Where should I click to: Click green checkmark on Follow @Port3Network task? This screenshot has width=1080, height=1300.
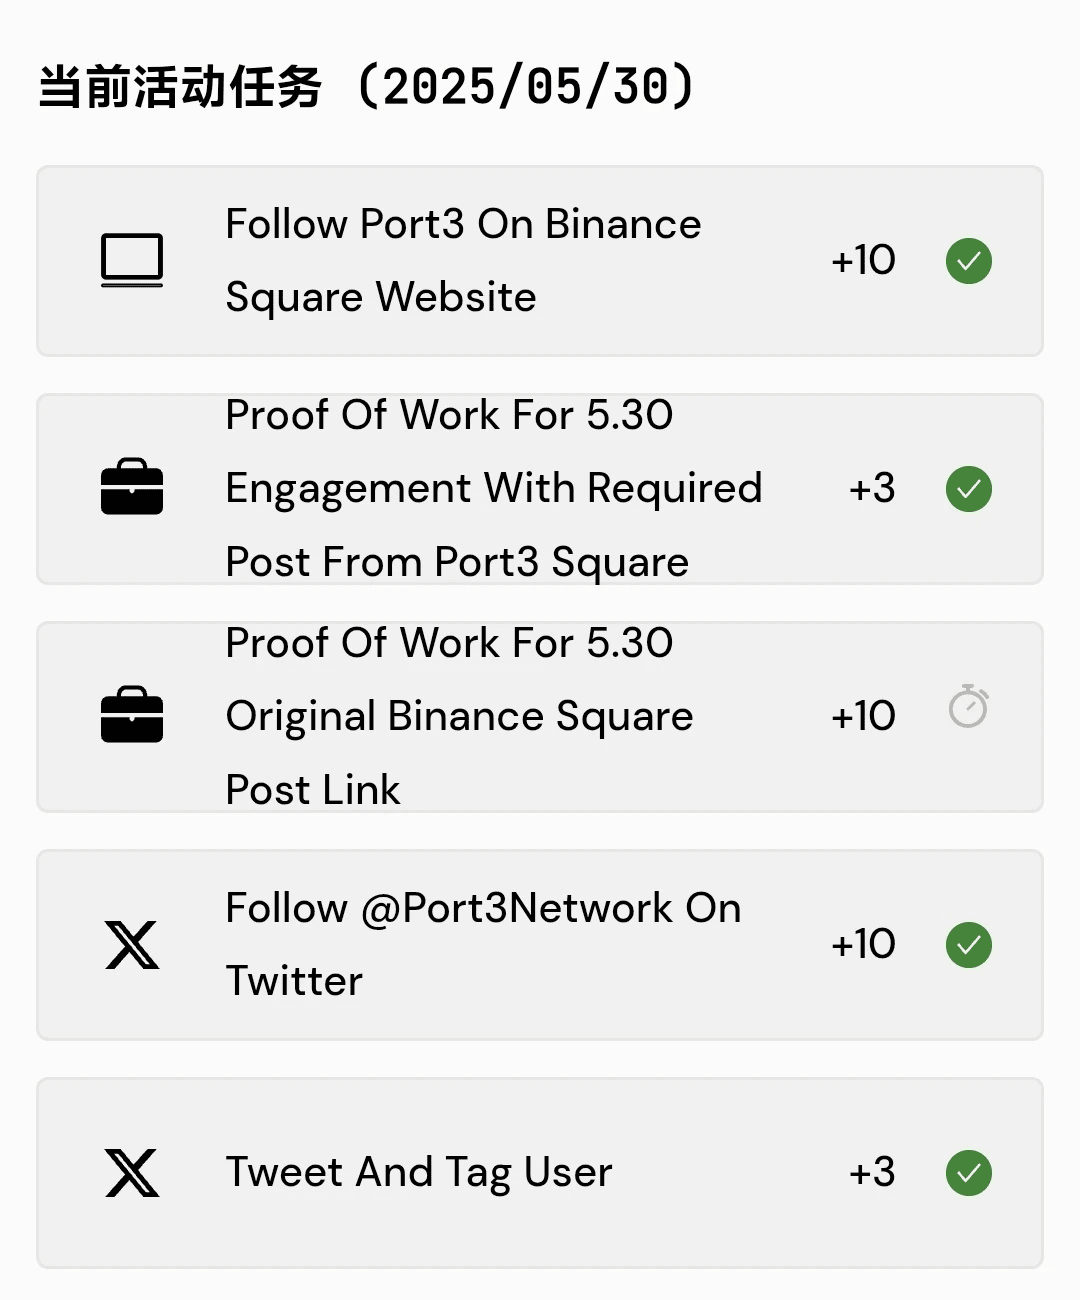pyautogui.click(x=969, y=945)
